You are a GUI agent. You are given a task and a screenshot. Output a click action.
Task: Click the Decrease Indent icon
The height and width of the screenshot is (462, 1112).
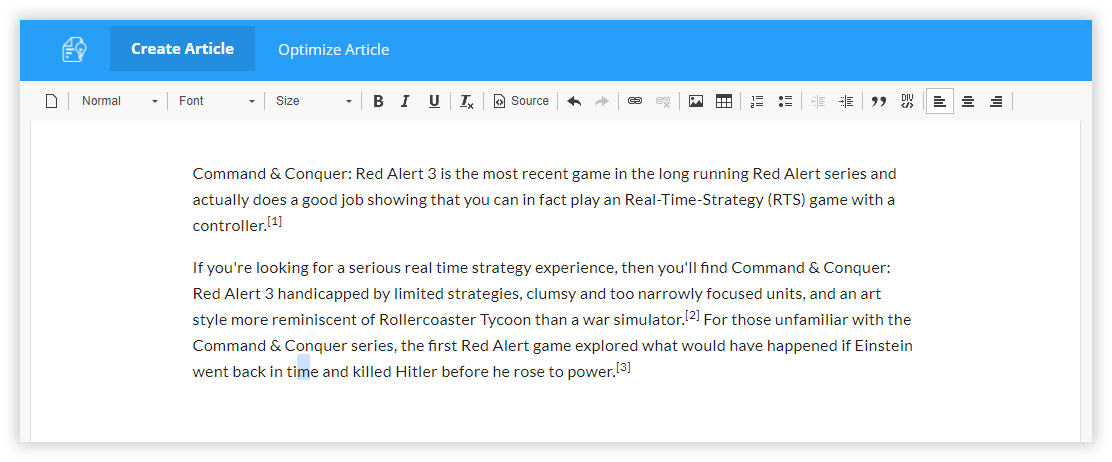pos(818,101)
